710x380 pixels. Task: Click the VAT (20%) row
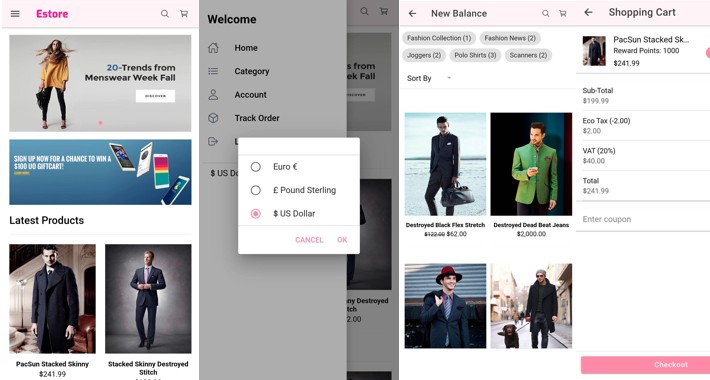[643, 155]
